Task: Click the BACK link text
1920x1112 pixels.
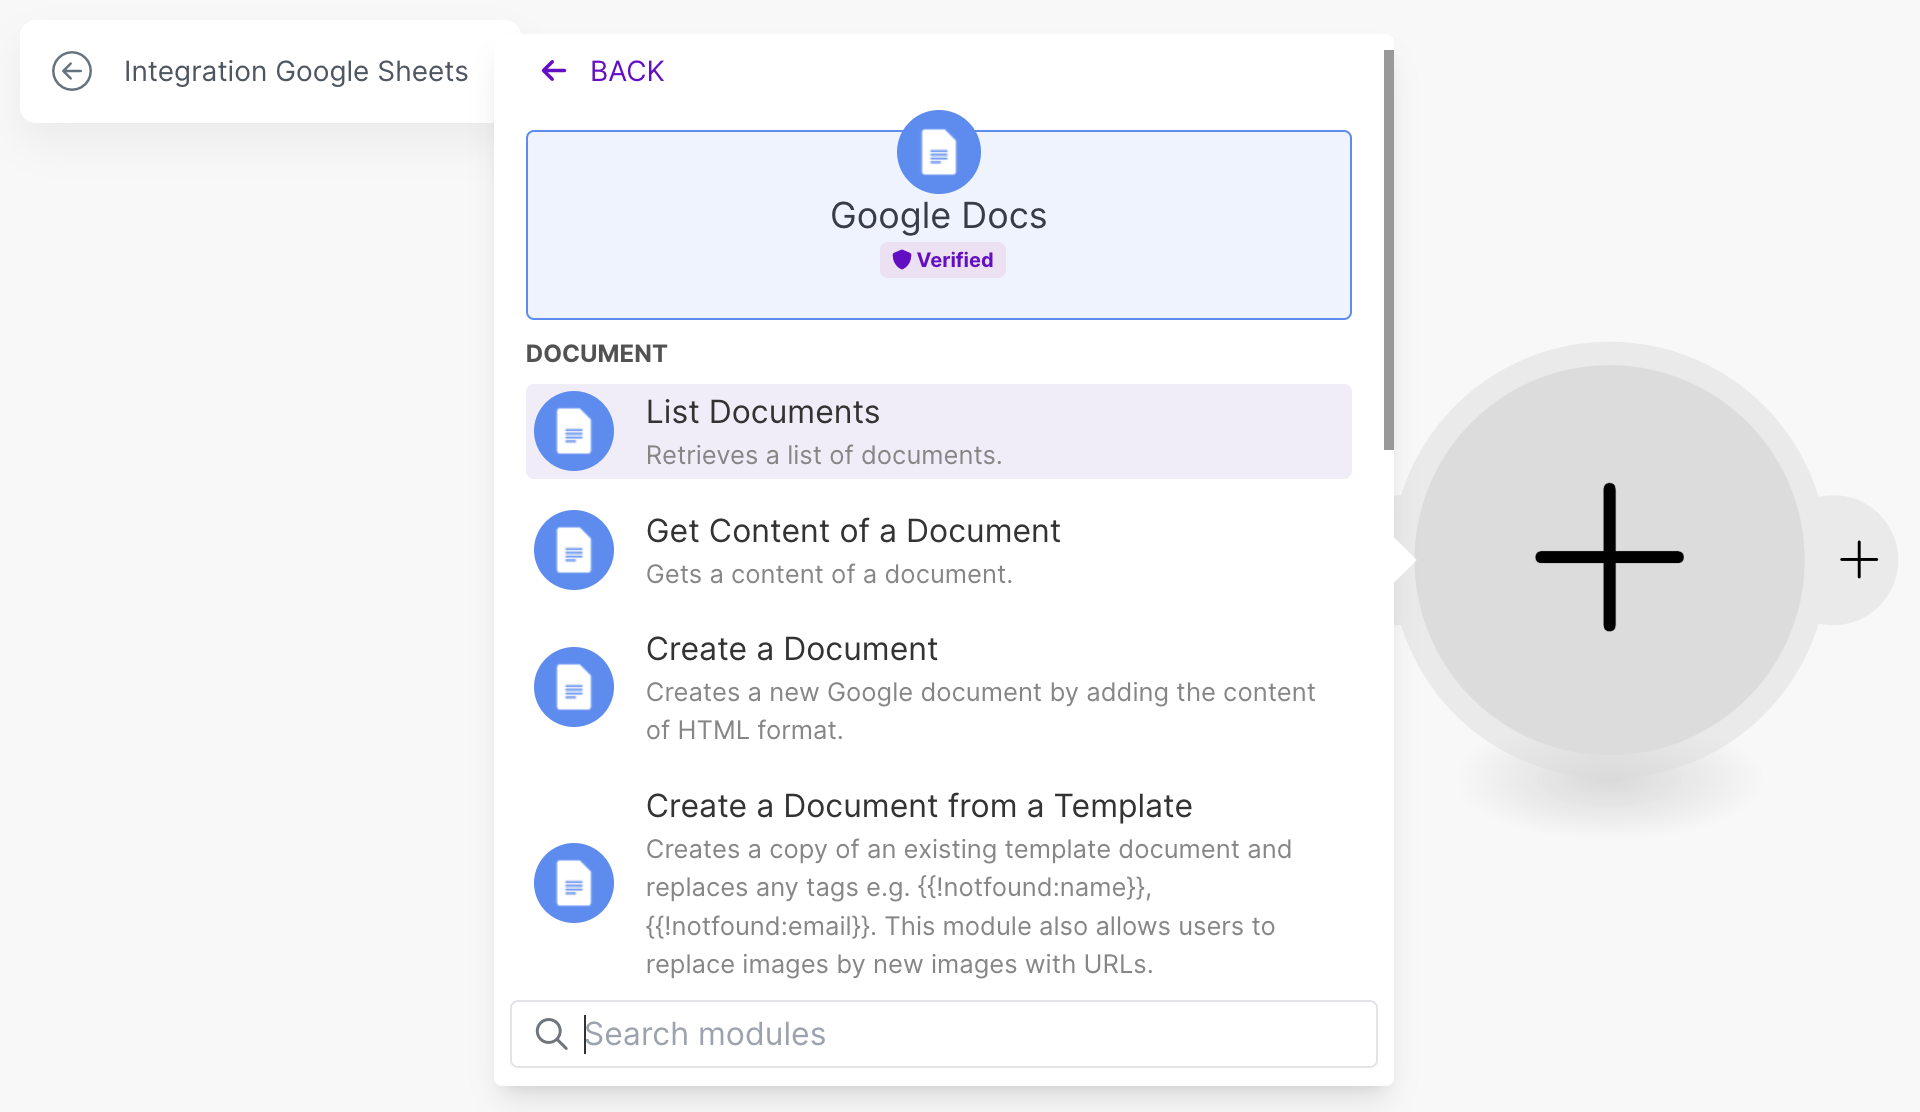Action: (627, 71)
